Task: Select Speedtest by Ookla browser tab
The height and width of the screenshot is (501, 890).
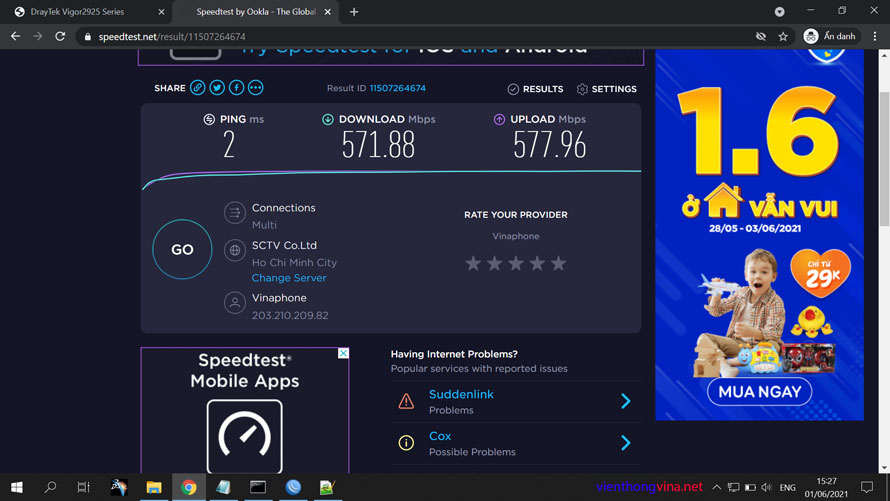Action: [255, 12]
